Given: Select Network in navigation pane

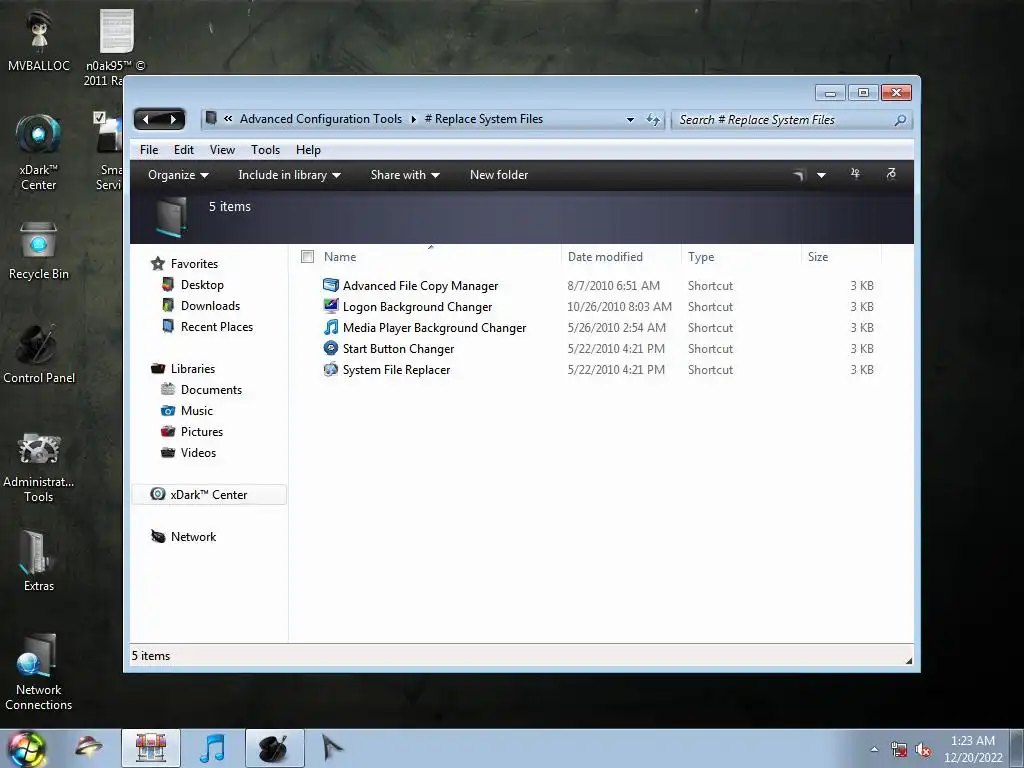Looking at the screenshot, I should point(193,536).
